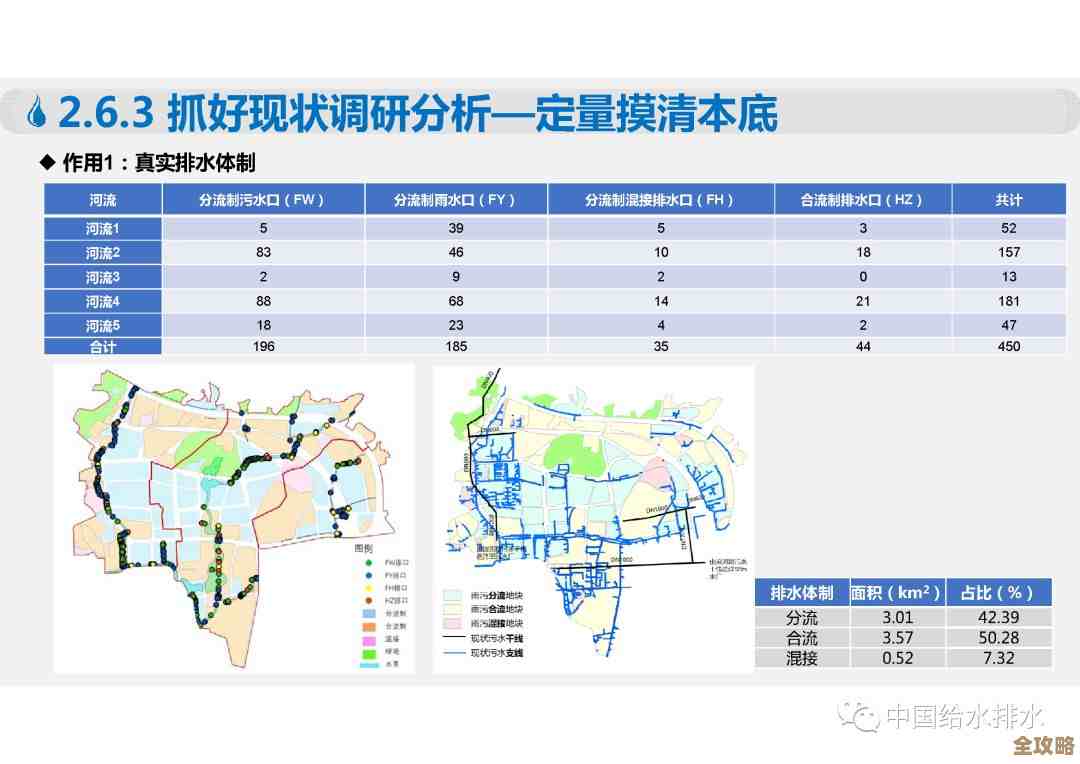Select the water drop icon beside the title

click(38, 112)
